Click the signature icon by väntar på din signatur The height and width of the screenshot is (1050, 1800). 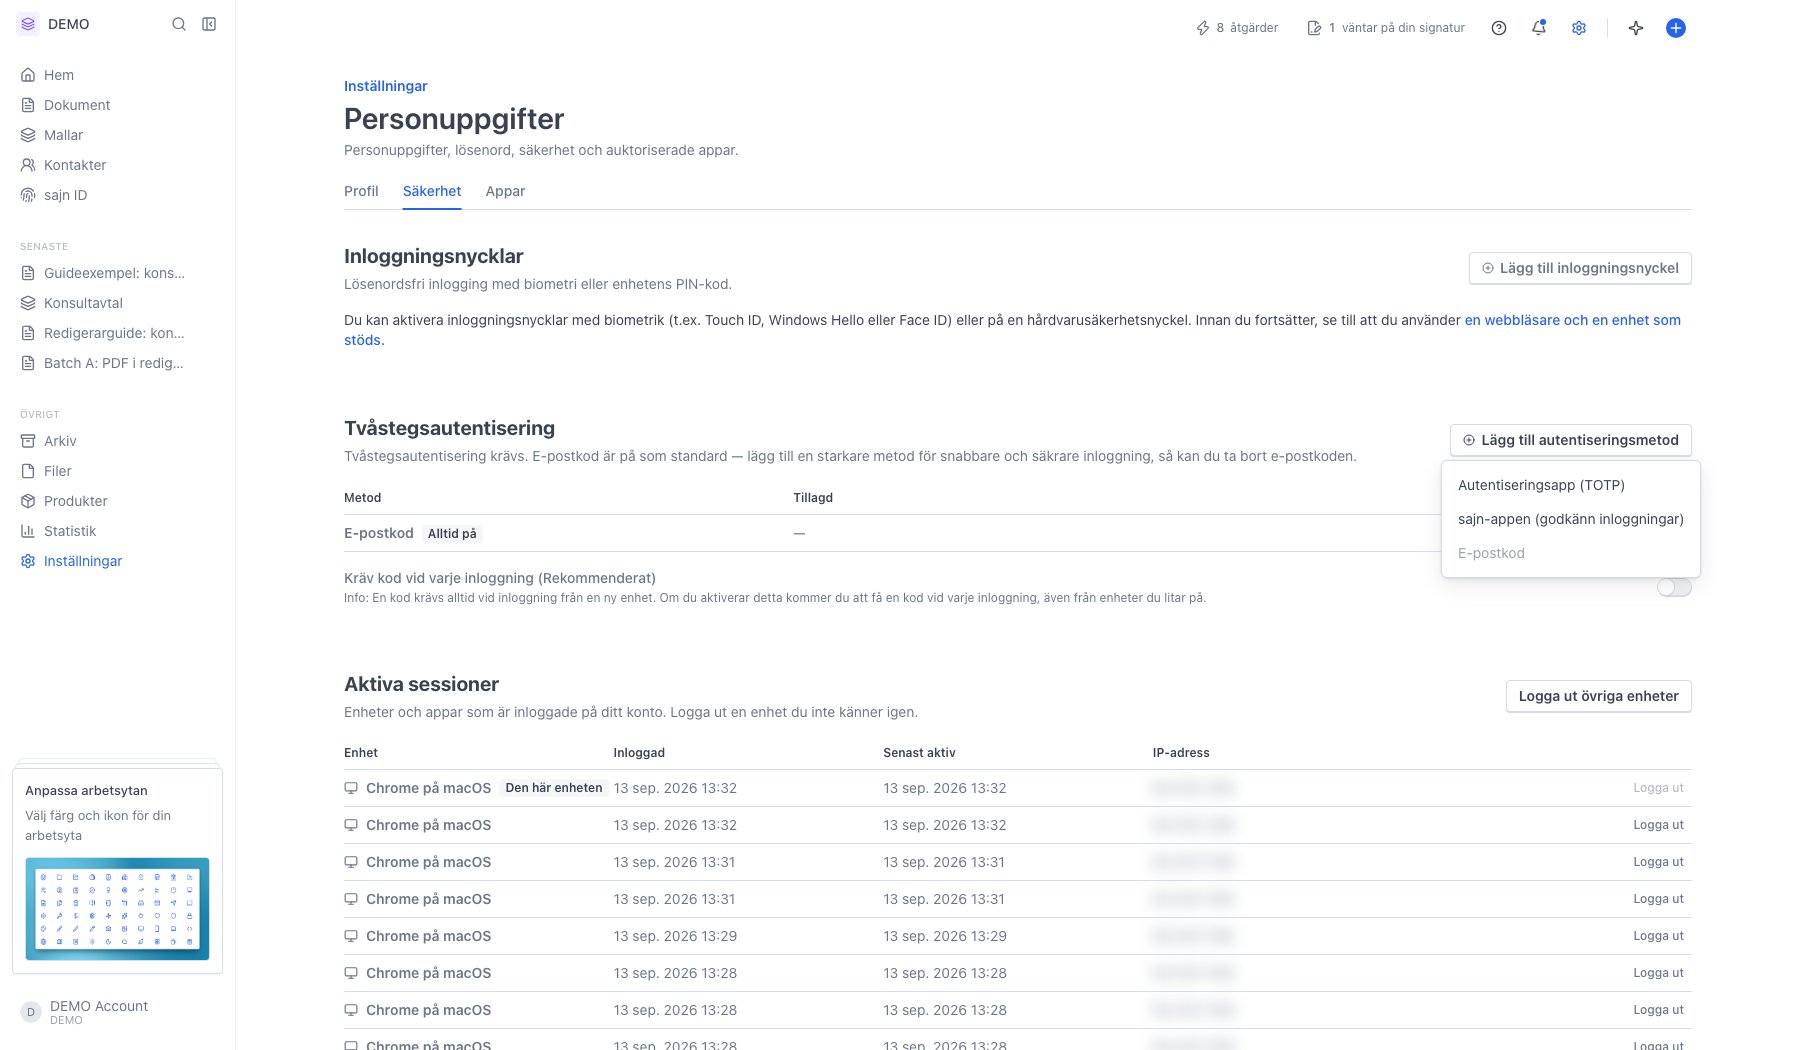tap(1314, 28)
